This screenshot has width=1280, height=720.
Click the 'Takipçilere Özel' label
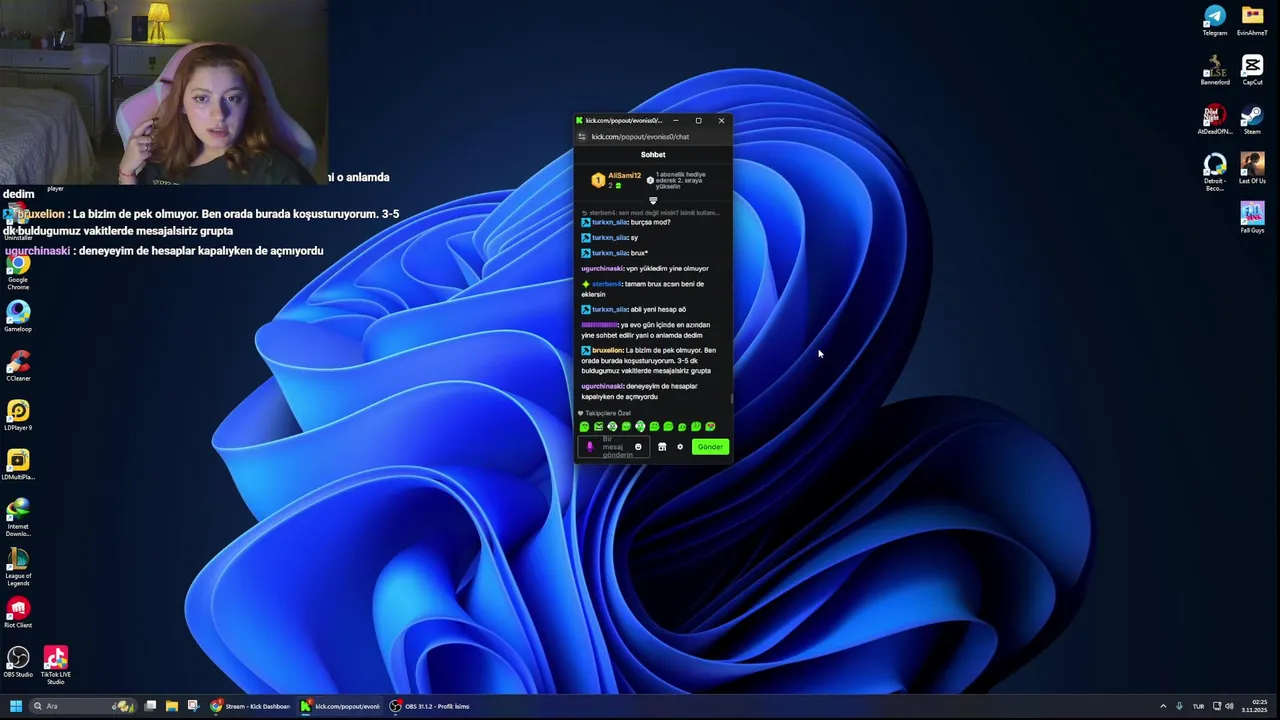[x=608, y=413]
